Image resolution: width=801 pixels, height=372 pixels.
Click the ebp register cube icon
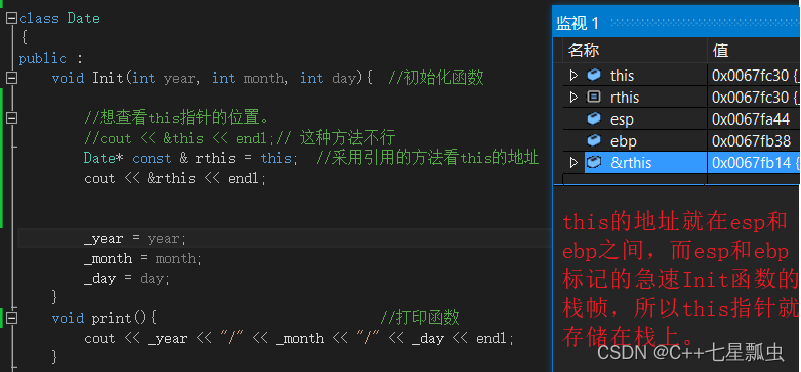(x=594, y=141)
